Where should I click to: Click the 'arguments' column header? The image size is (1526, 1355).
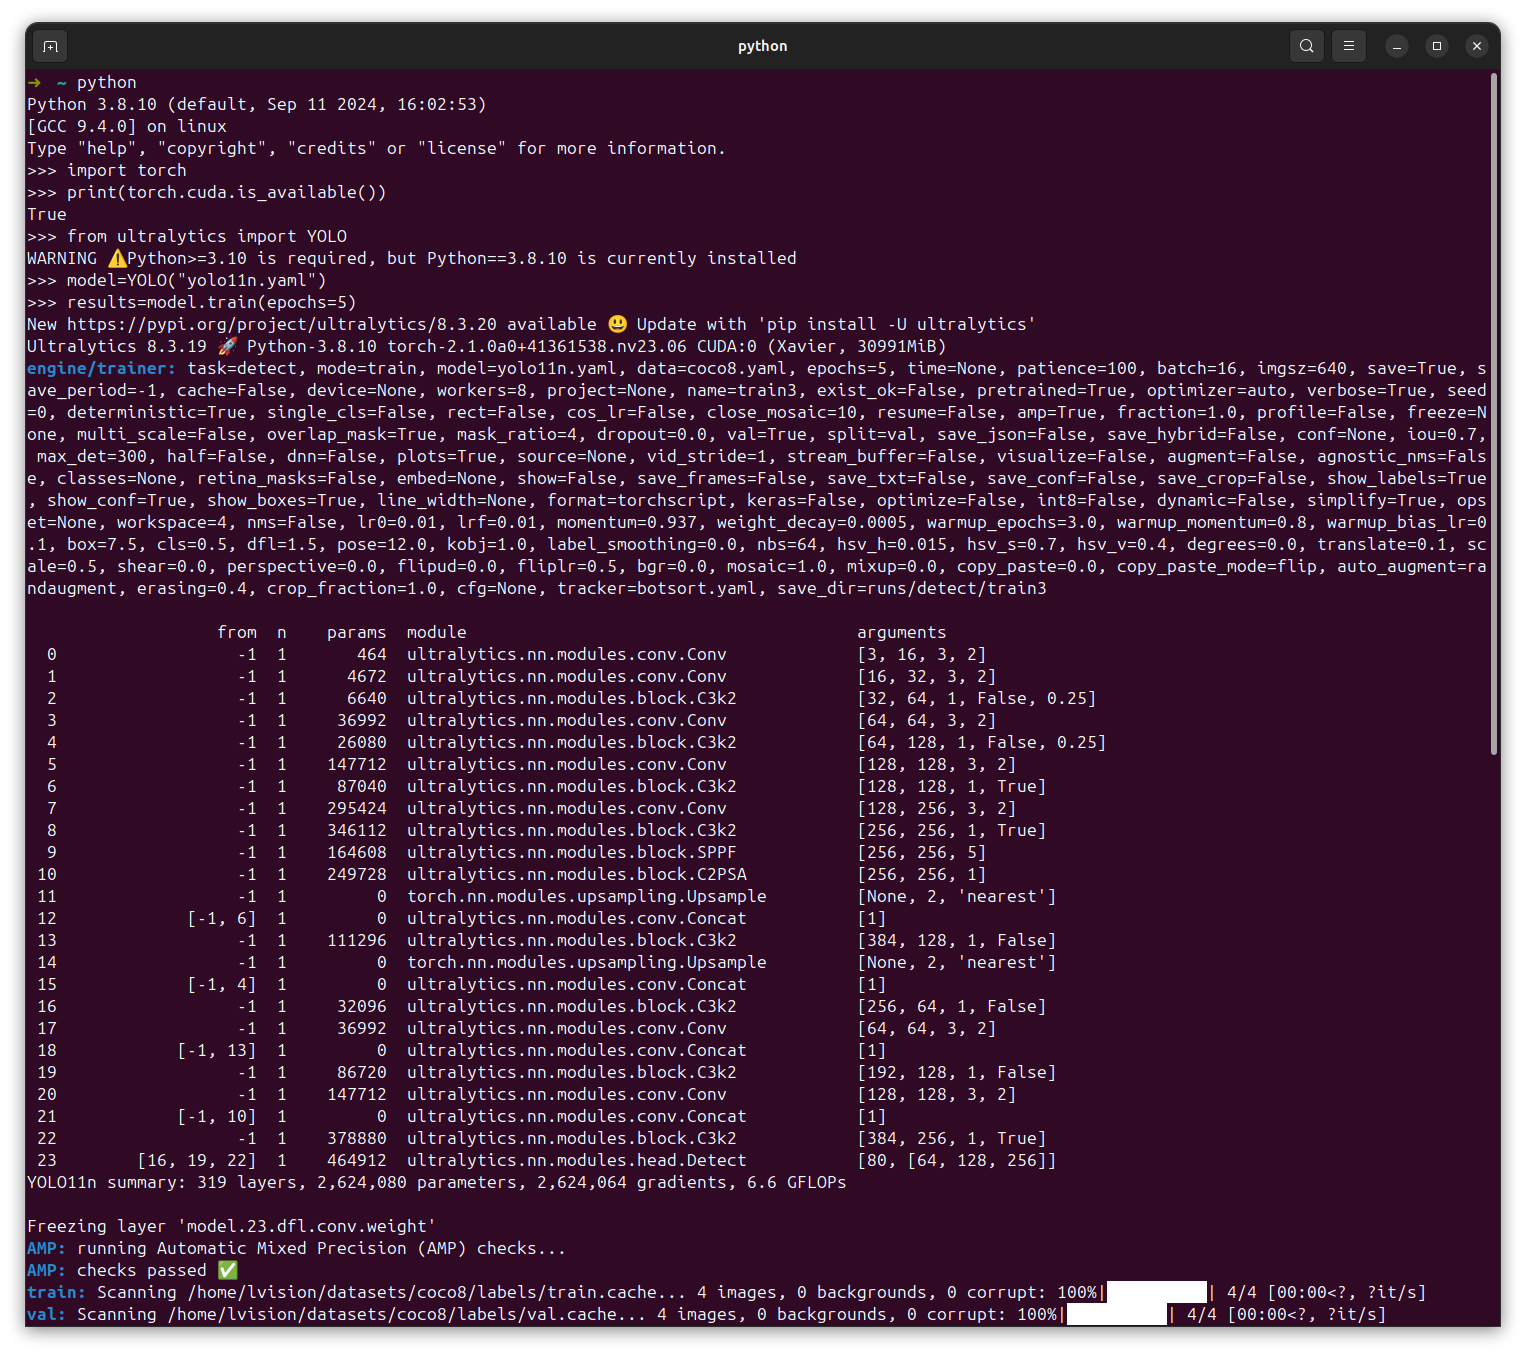pos(902,632)
